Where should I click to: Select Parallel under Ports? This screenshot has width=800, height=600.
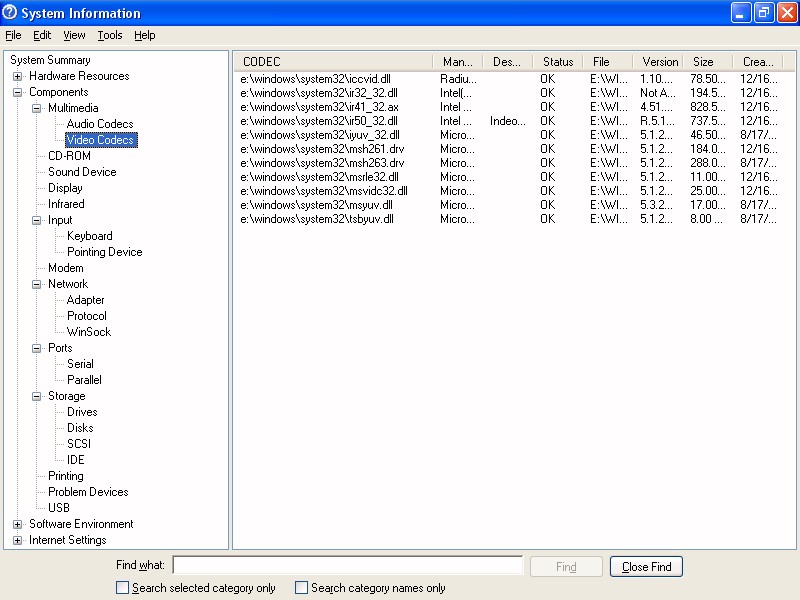coord(84,380)
